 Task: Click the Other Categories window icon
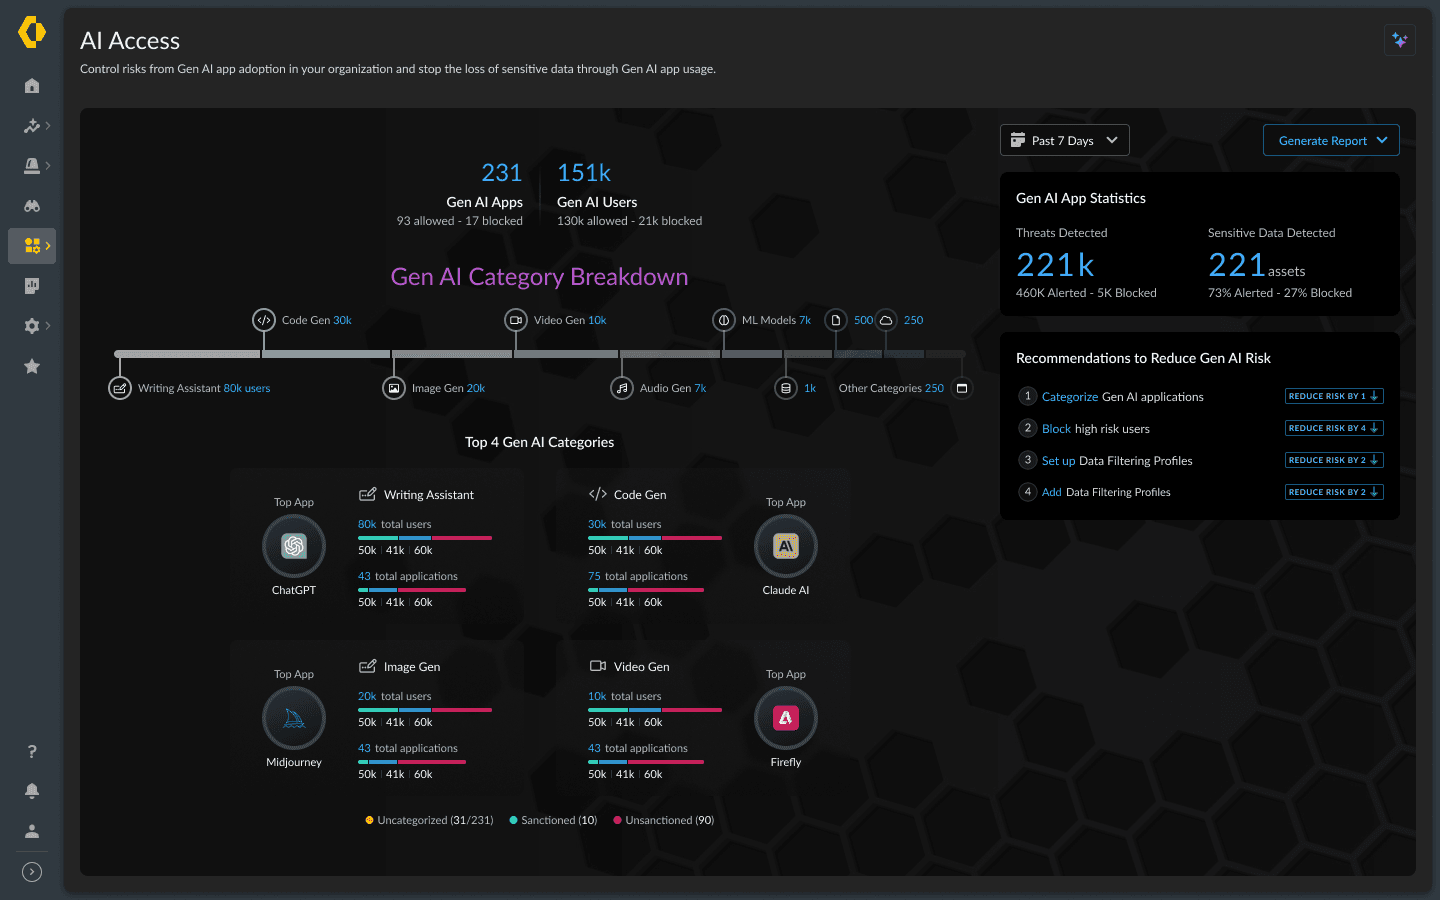click(x=962, y=388)
